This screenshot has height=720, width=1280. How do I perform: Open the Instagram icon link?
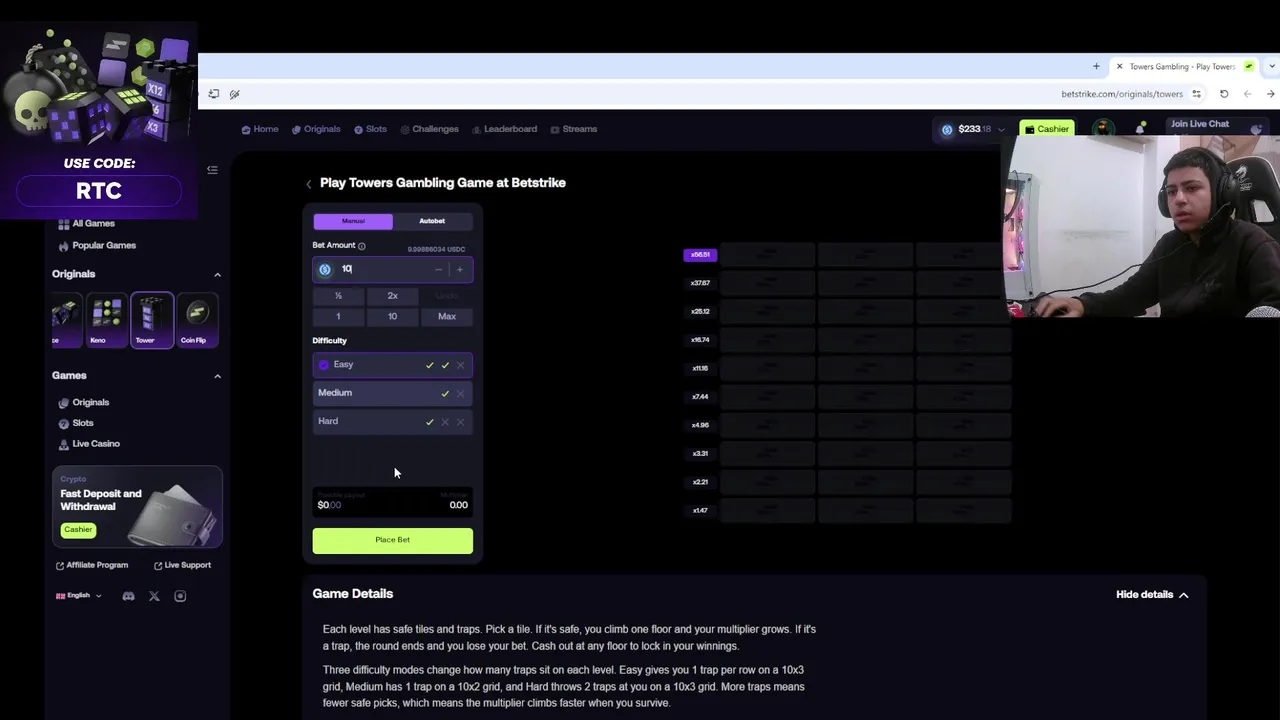(180, 596)
